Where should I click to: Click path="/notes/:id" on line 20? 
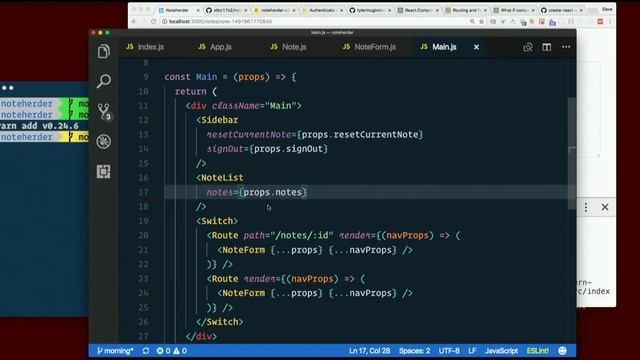click(289, 236)
